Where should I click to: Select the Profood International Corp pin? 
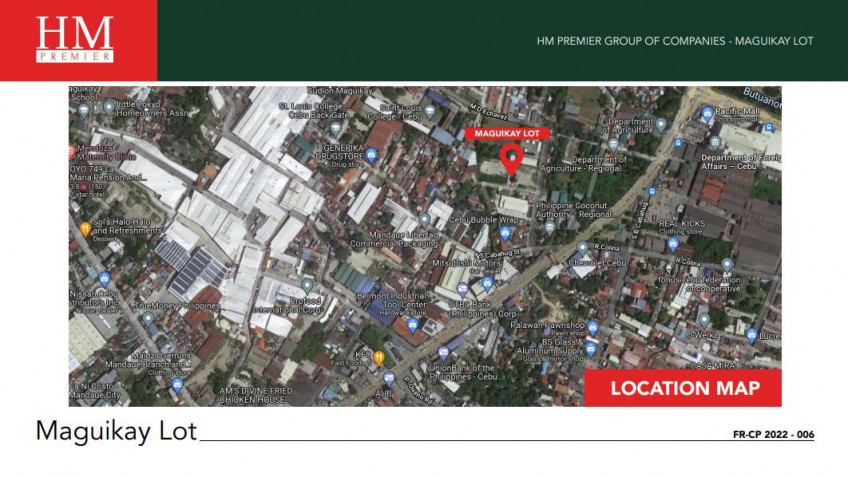tap(307, 286)
